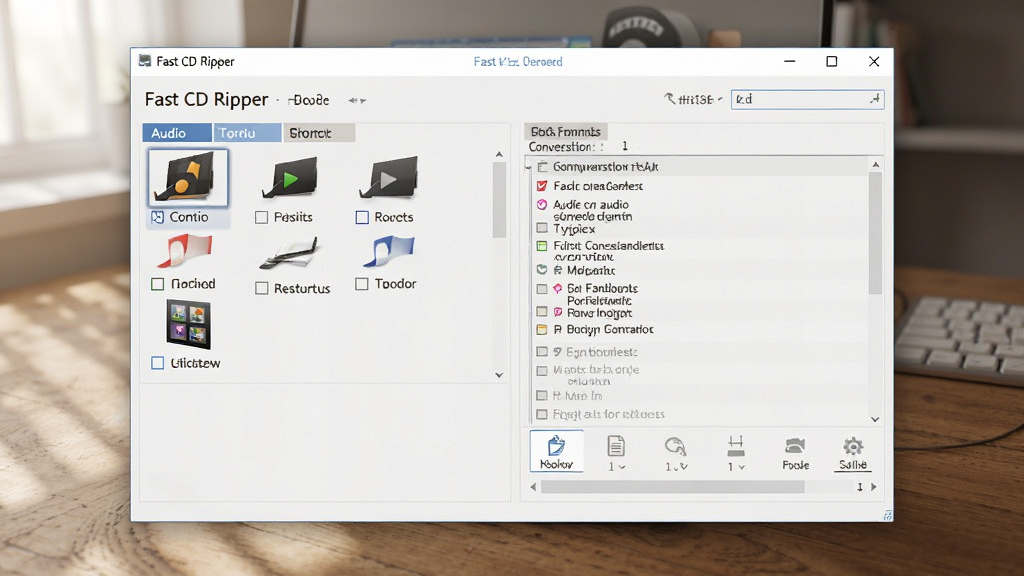Click the options list scroll-up arrow
Image resolution: width=1024 pixels, height=576 pixels.
pyautogui.click(x=876, y=165)
